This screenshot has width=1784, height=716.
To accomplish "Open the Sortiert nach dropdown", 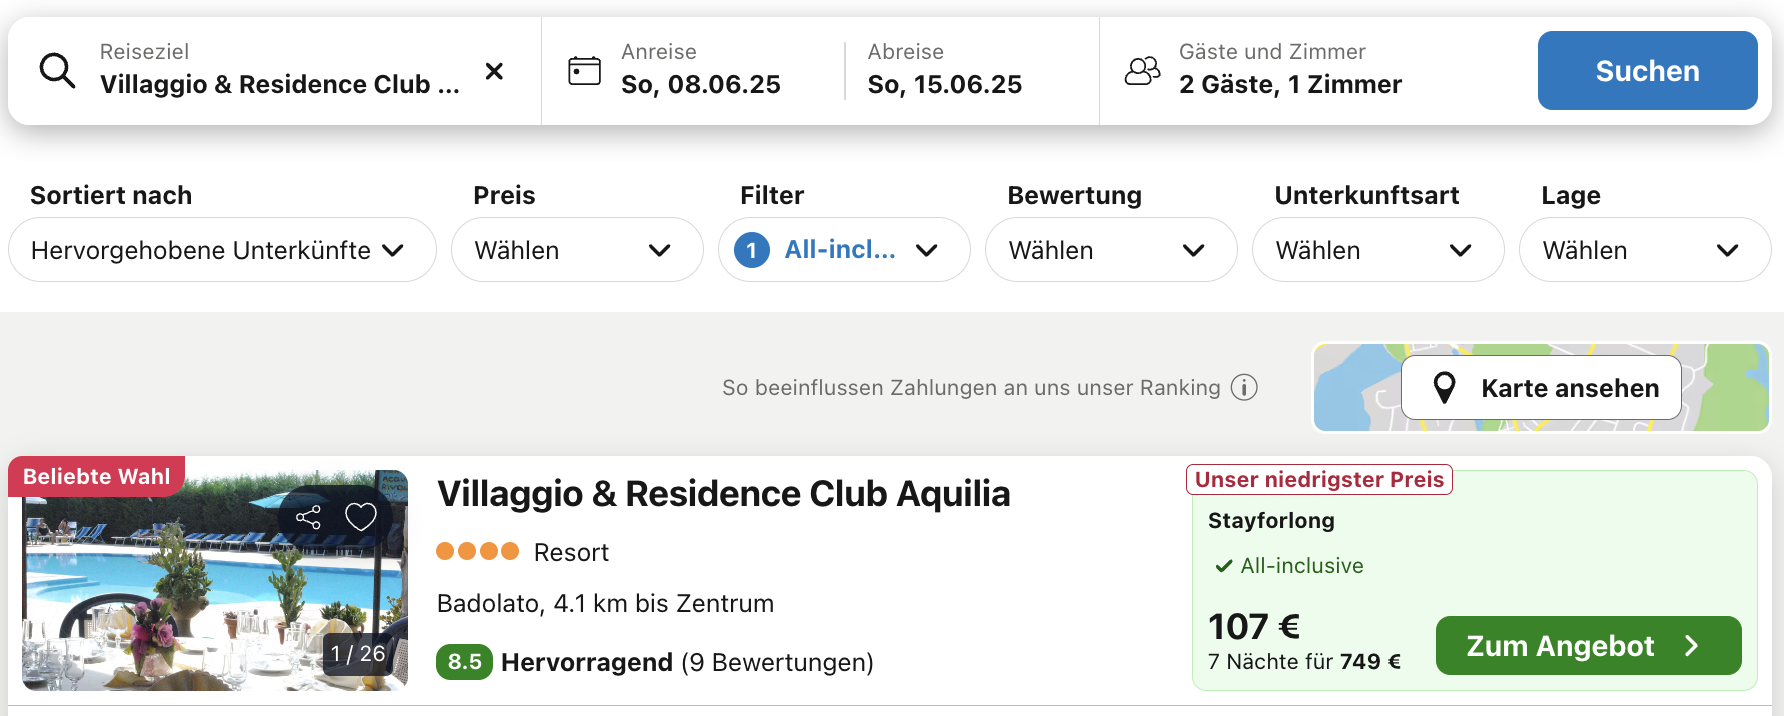I will [x=222, y=250].
